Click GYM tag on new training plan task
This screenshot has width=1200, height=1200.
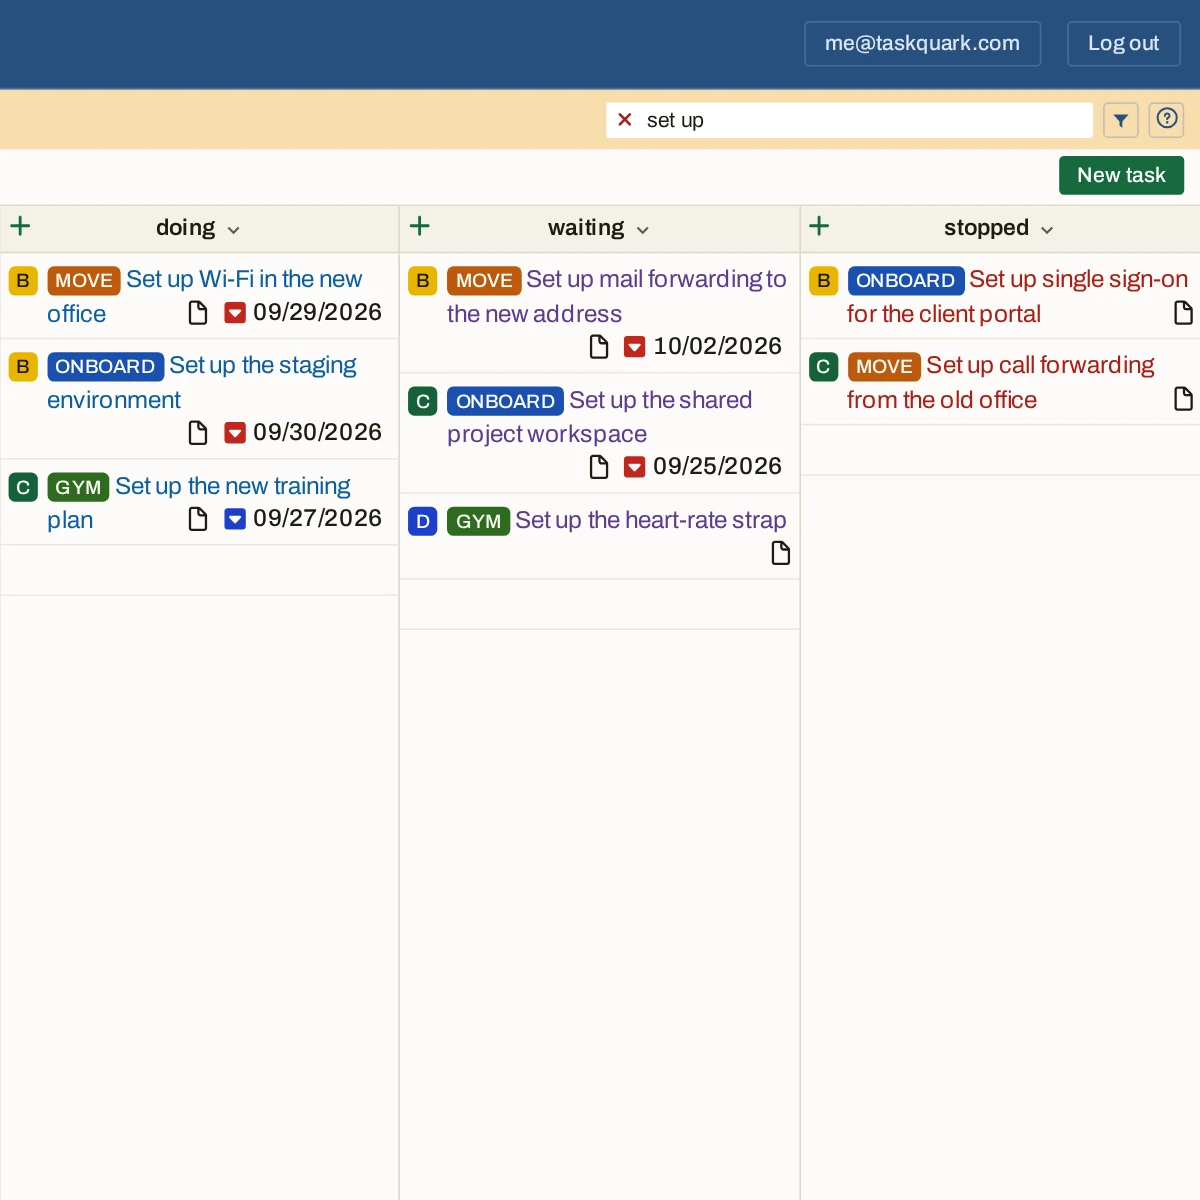click(78, 487)
